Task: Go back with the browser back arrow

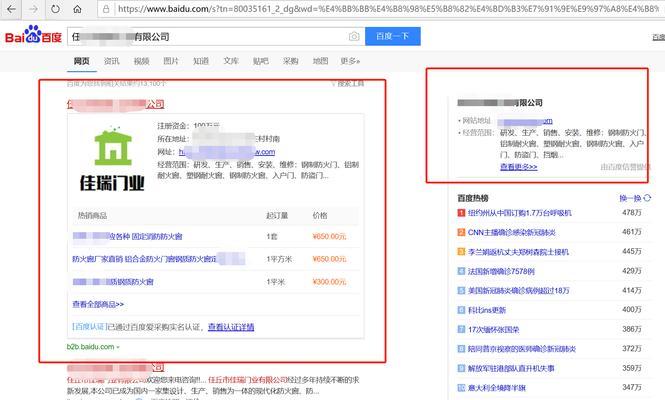Action: [11, 9]
